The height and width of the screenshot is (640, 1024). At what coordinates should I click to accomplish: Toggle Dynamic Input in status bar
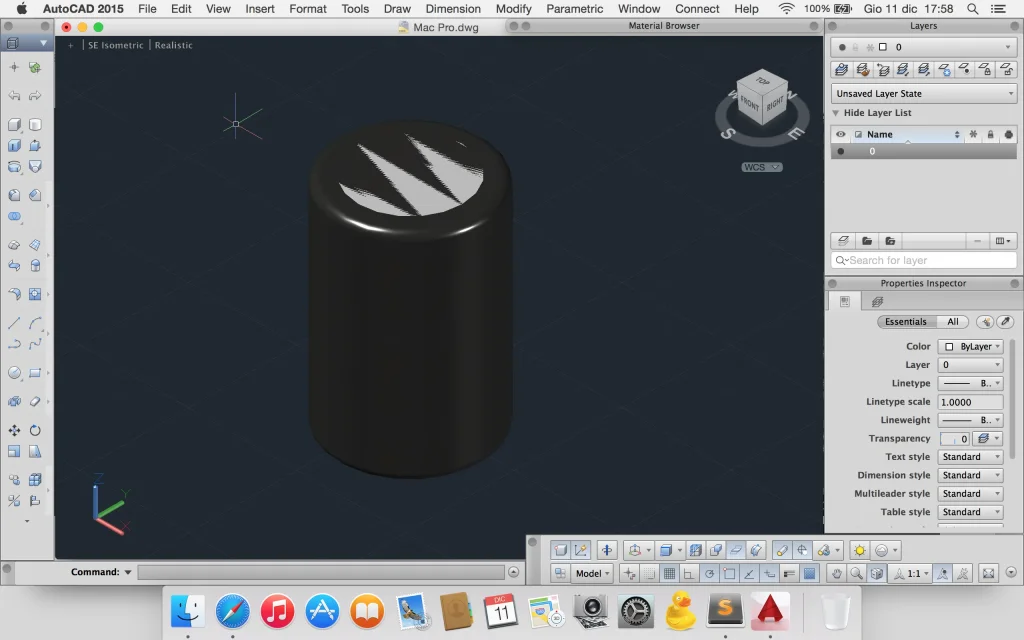click(769, 573)
